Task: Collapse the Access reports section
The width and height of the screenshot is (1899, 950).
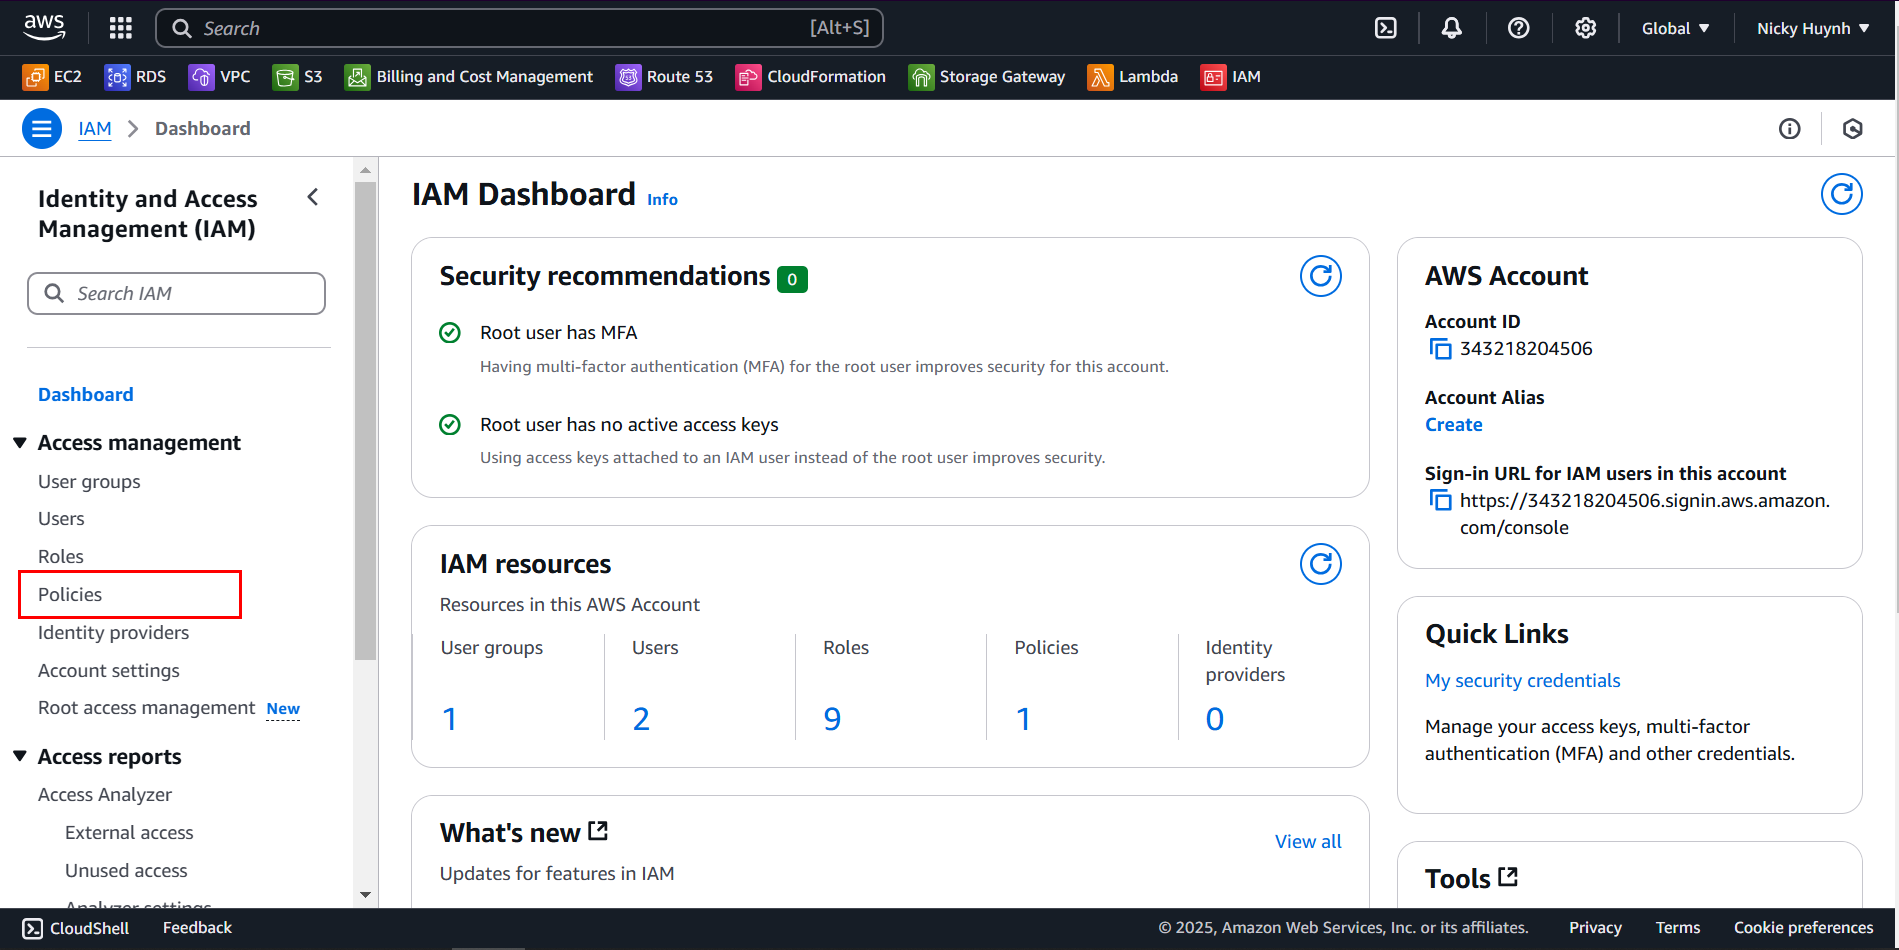Action: pyautogui.click(x=20, y=757)
